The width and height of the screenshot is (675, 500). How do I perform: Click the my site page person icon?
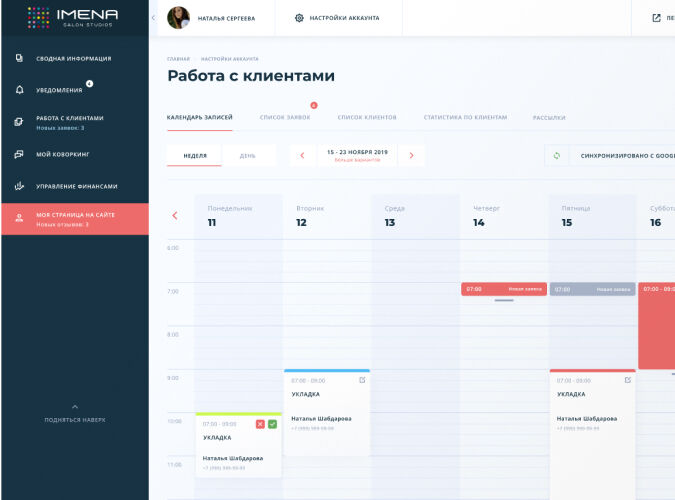coord(19,218)
